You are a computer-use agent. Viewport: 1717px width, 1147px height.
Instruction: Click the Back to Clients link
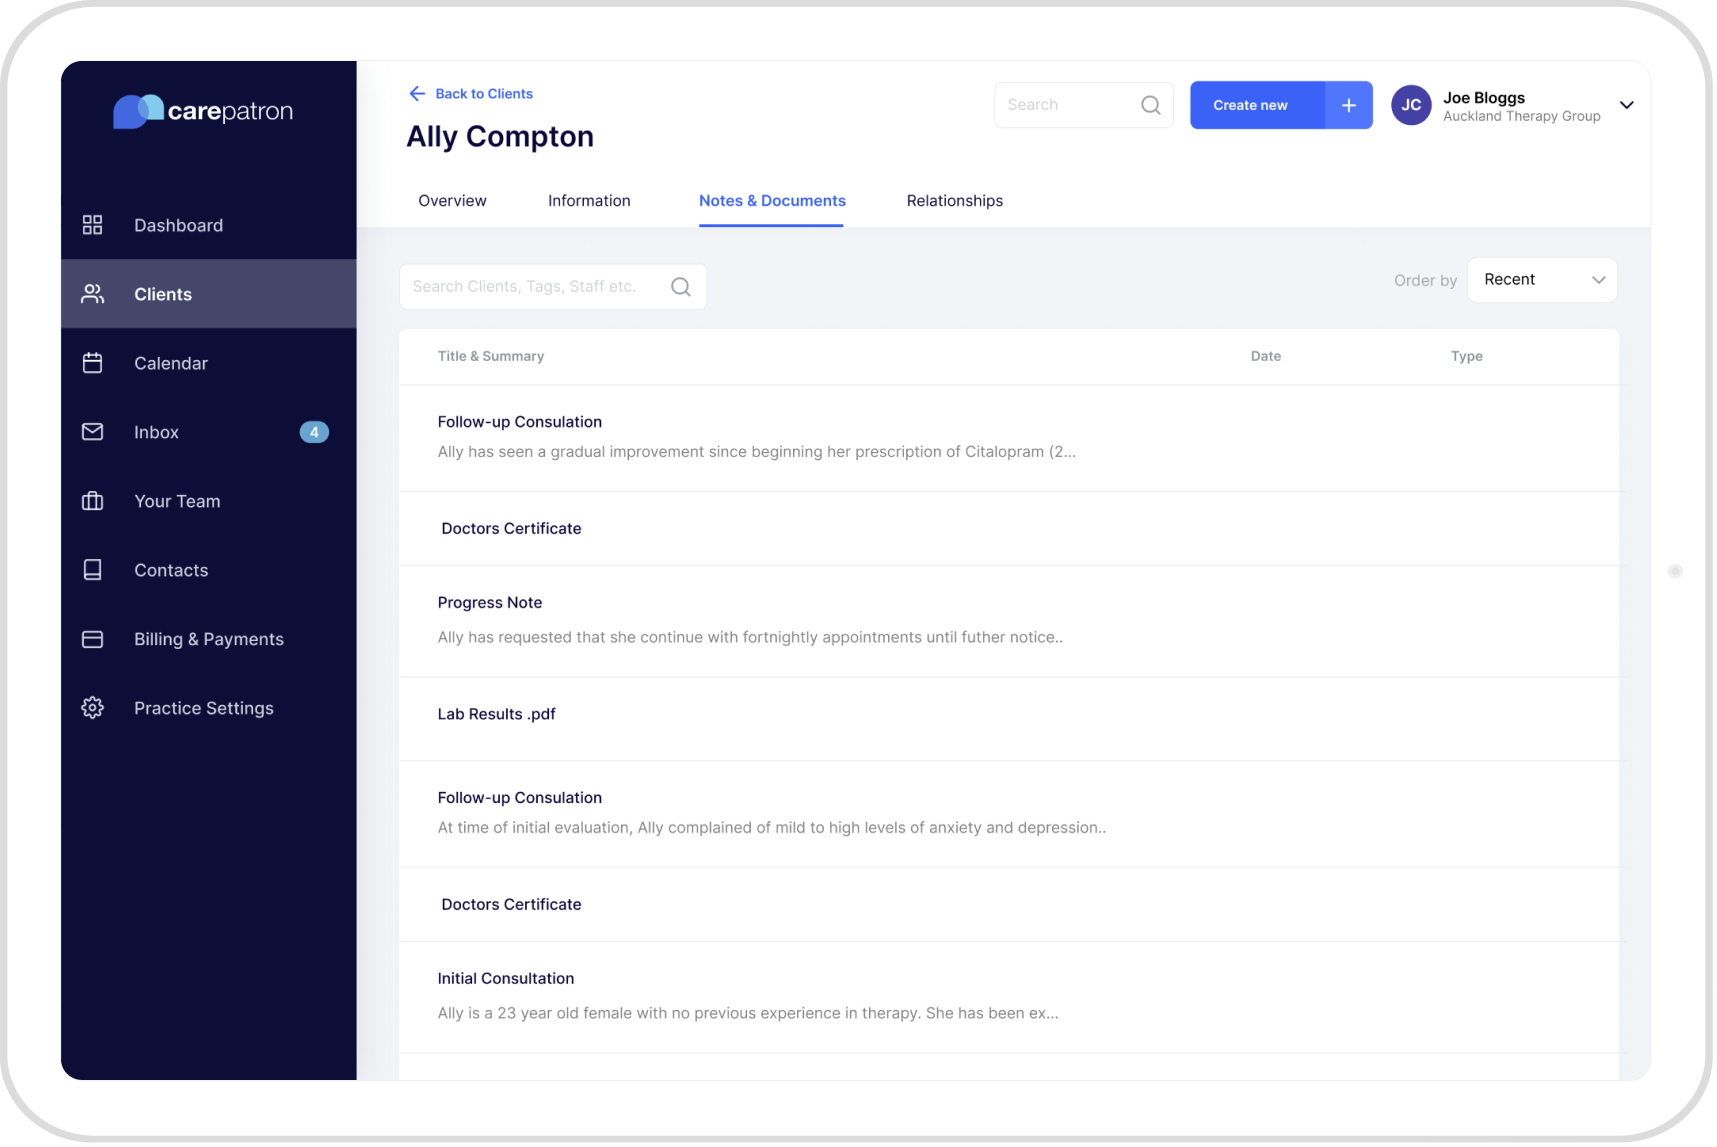point(484,94)
